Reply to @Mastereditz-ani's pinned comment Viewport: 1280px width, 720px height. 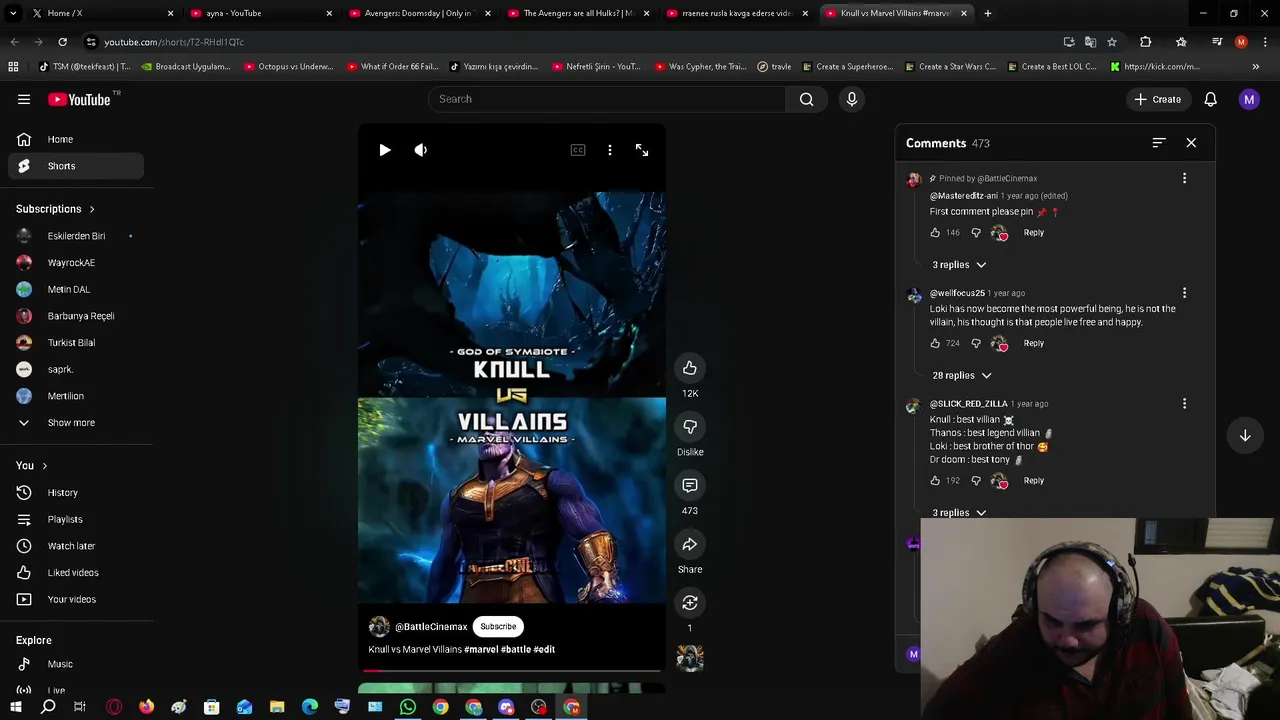click(x=1034, y=233)
